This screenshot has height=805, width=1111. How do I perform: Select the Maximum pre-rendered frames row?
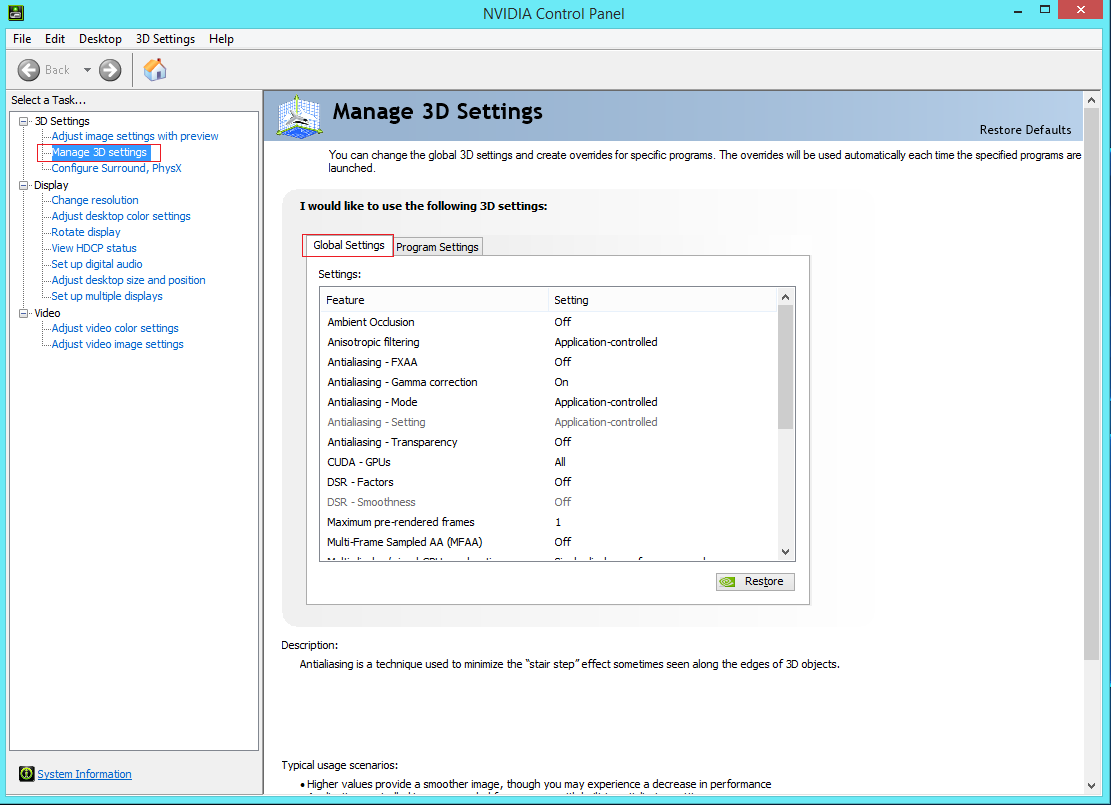549,522
